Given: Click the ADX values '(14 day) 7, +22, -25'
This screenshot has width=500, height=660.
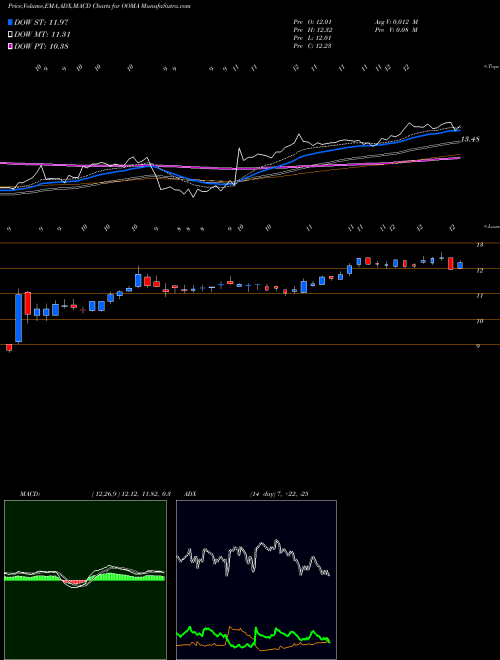Looking at the screenshot, I should click(x=279, y=494).
